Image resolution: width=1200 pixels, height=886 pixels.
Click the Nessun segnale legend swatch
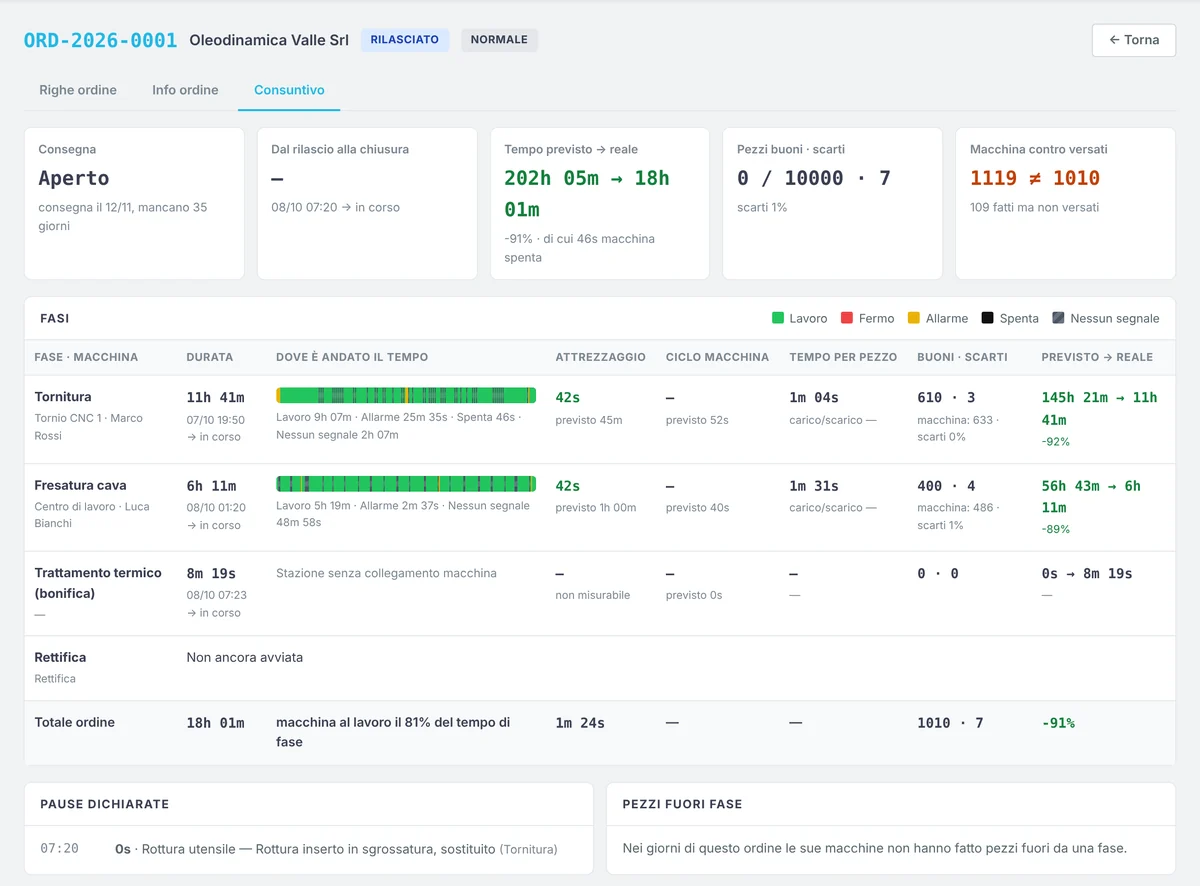point(1059,318)
